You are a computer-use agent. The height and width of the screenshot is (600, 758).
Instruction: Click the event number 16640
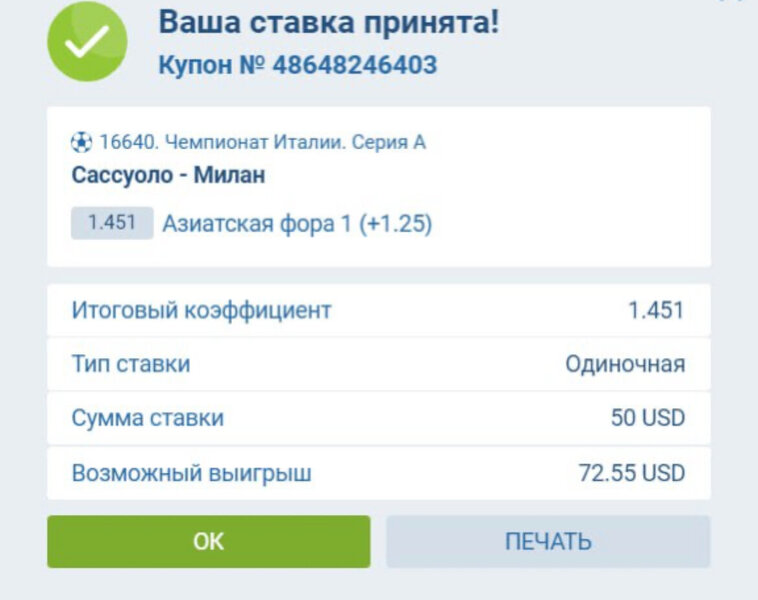[128, 142]
